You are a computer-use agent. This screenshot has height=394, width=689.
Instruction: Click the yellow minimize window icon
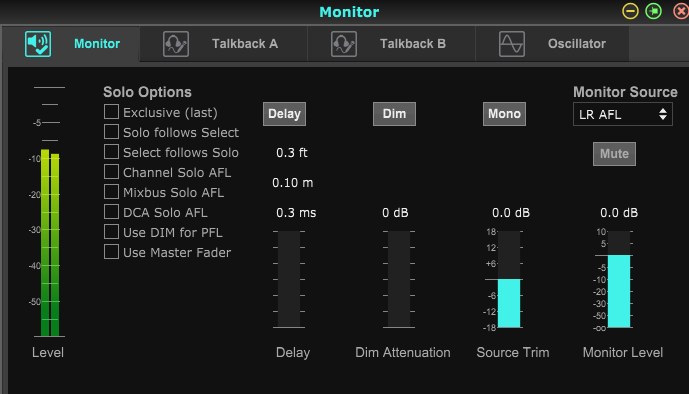[x=630, y=11]
